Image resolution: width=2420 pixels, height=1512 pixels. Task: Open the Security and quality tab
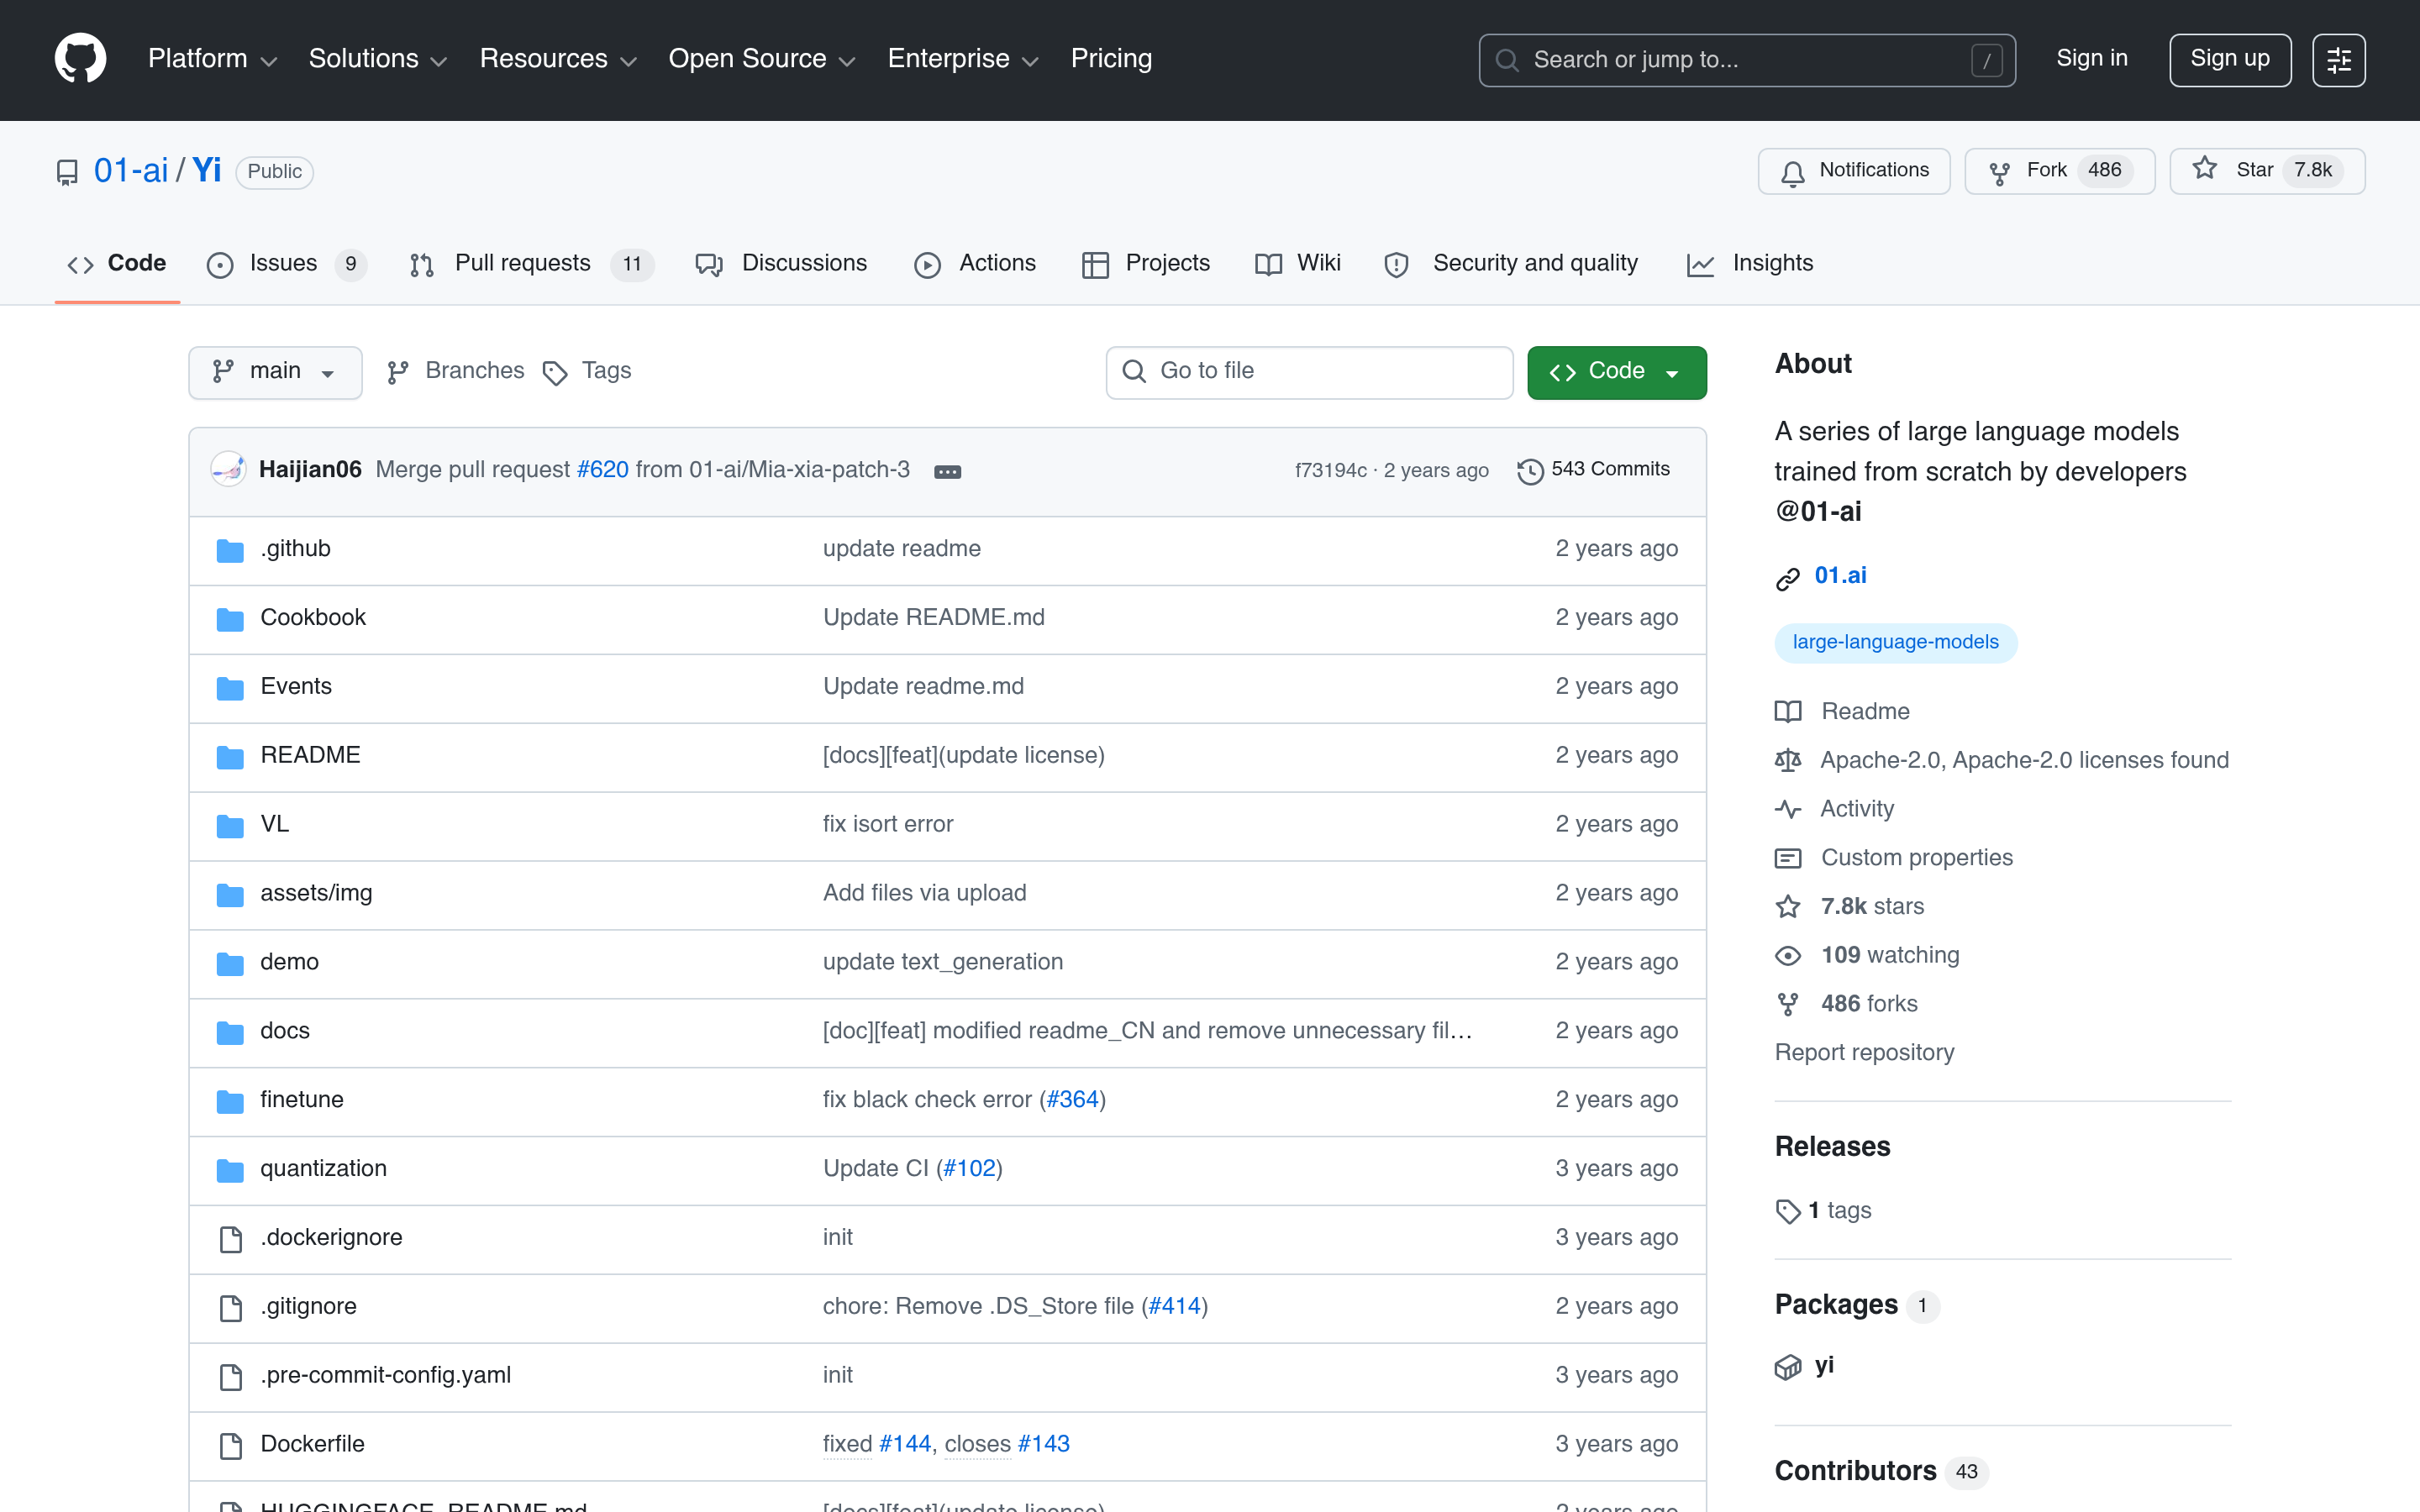[1512, 264]
